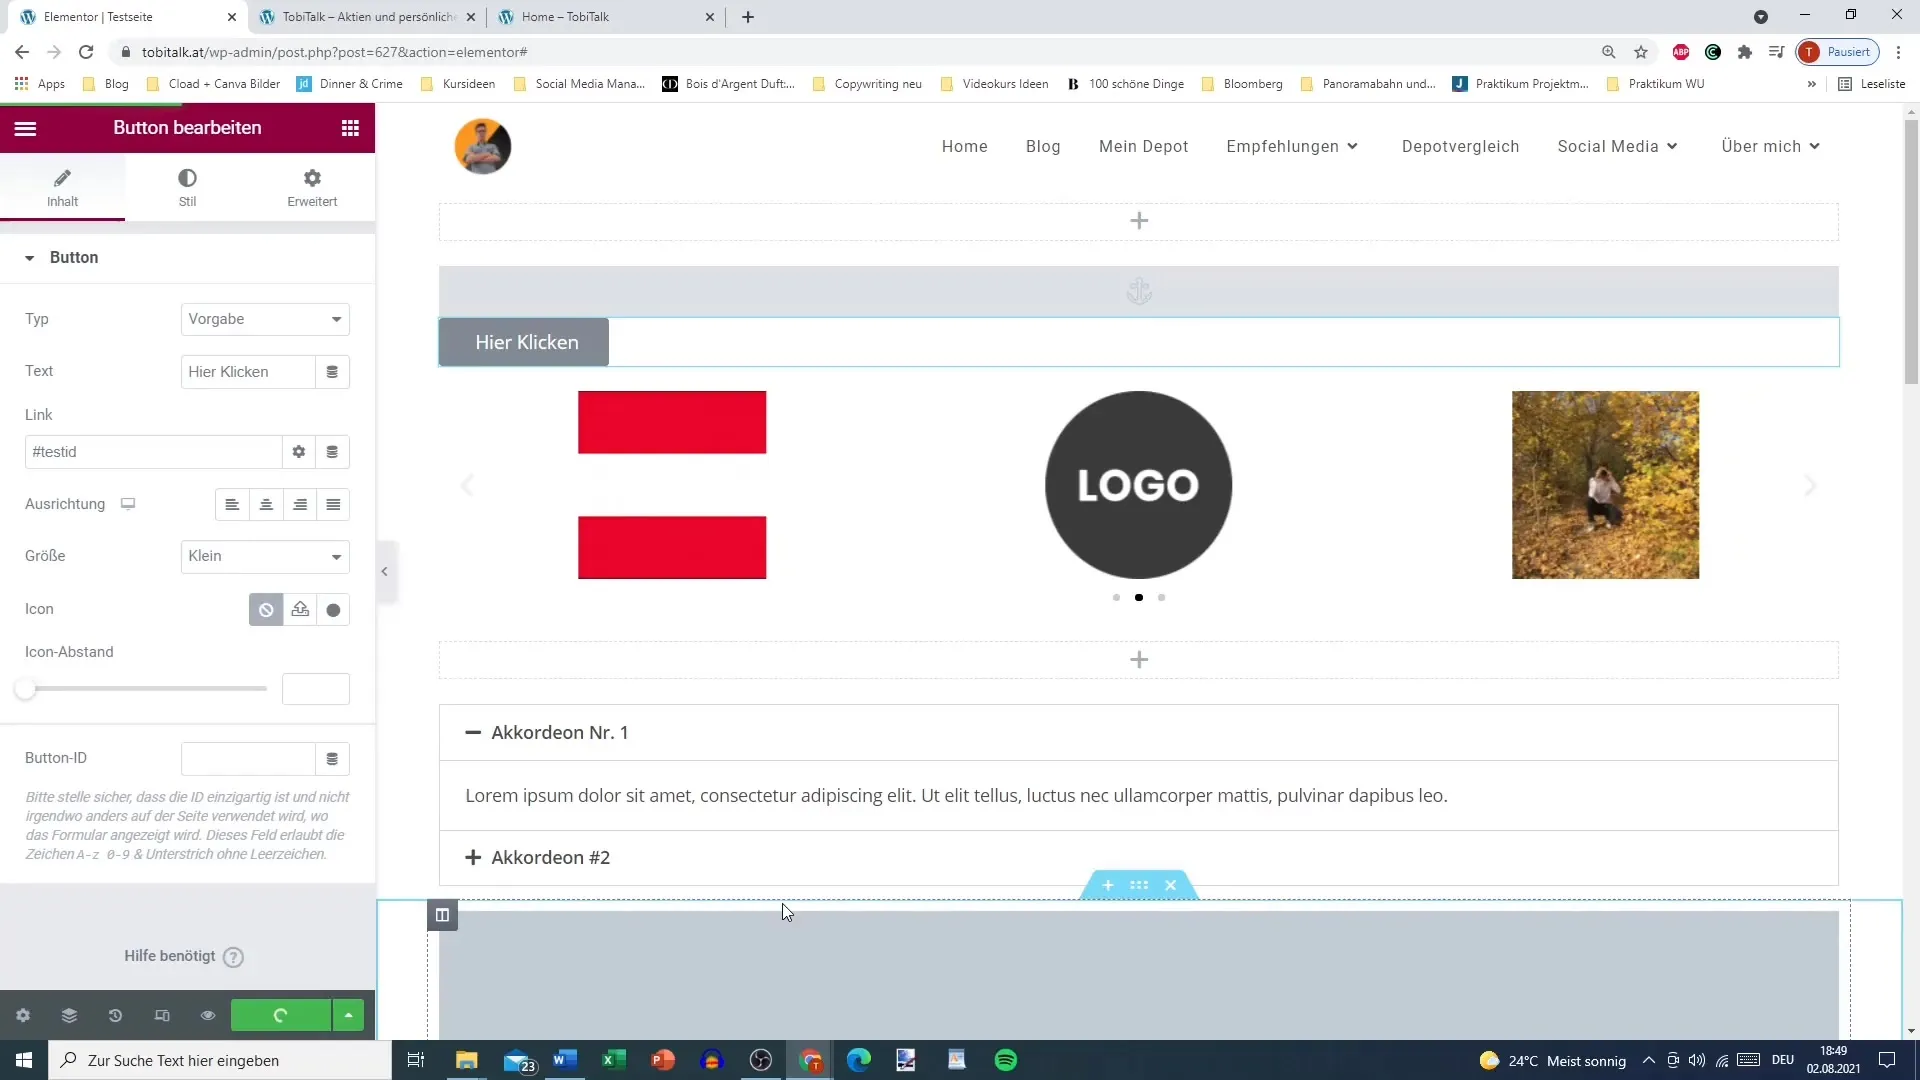Open revision history icon

tap(115, 1016)
